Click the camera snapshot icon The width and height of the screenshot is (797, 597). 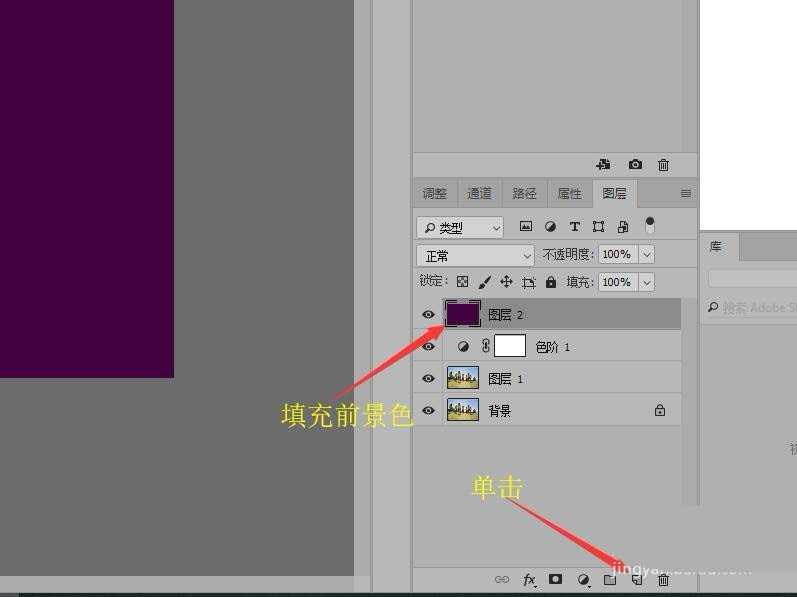(x=635, y=165)
